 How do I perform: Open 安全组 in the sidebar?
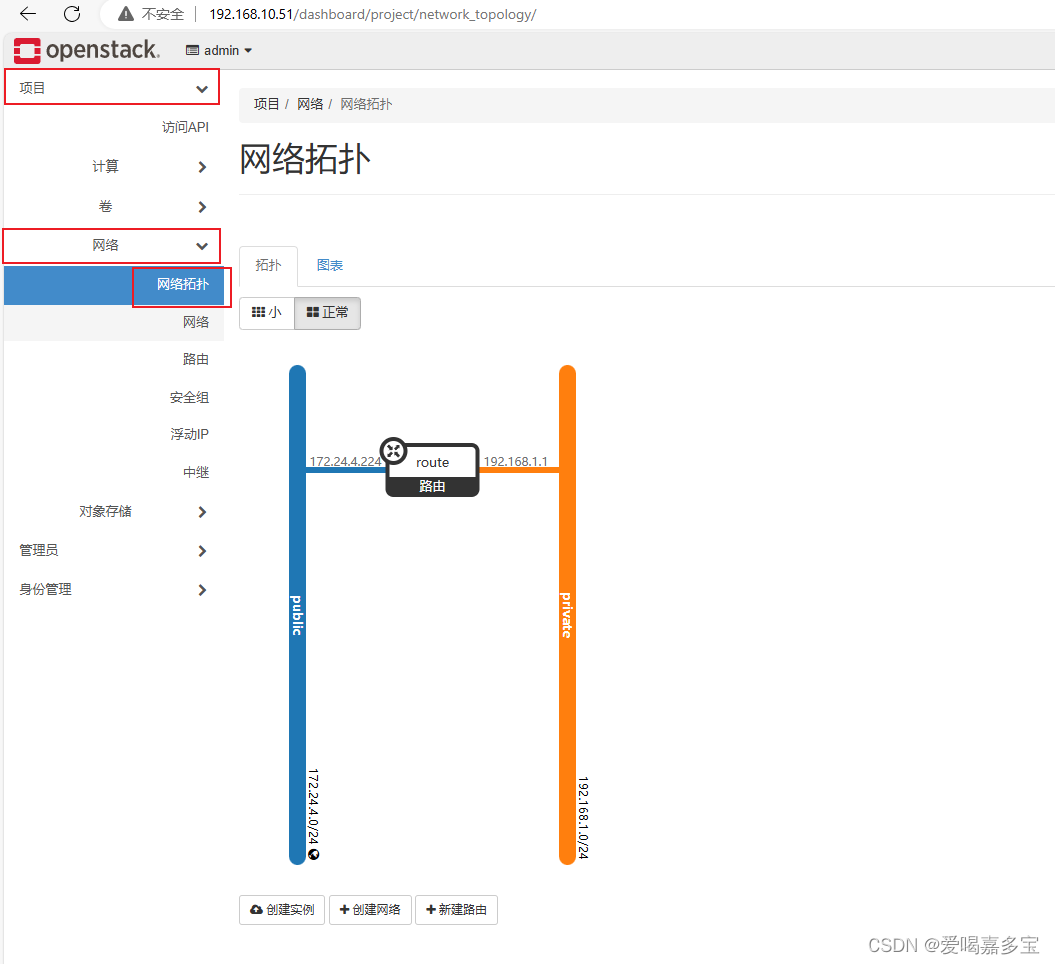point(189,398)
